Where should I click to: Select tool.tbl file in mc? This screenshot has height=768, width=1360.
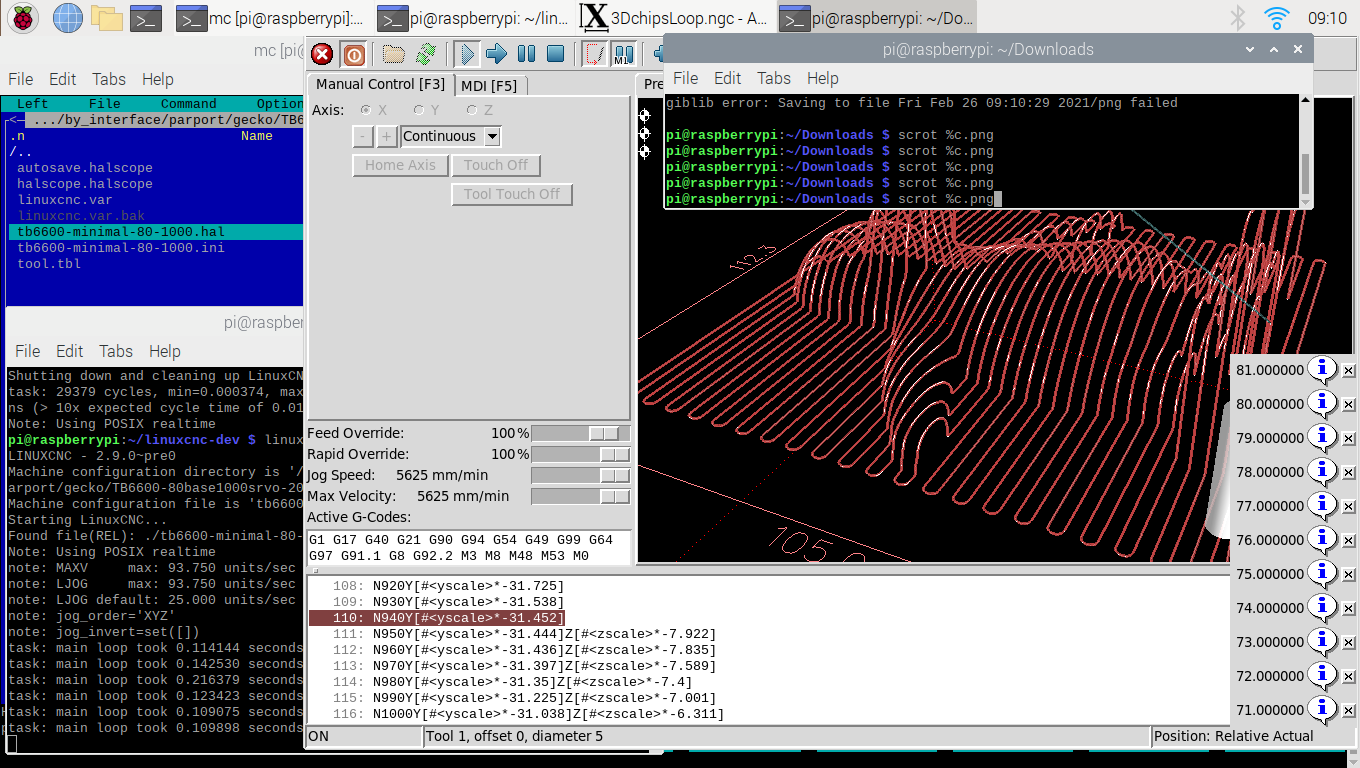coord(49,264)
